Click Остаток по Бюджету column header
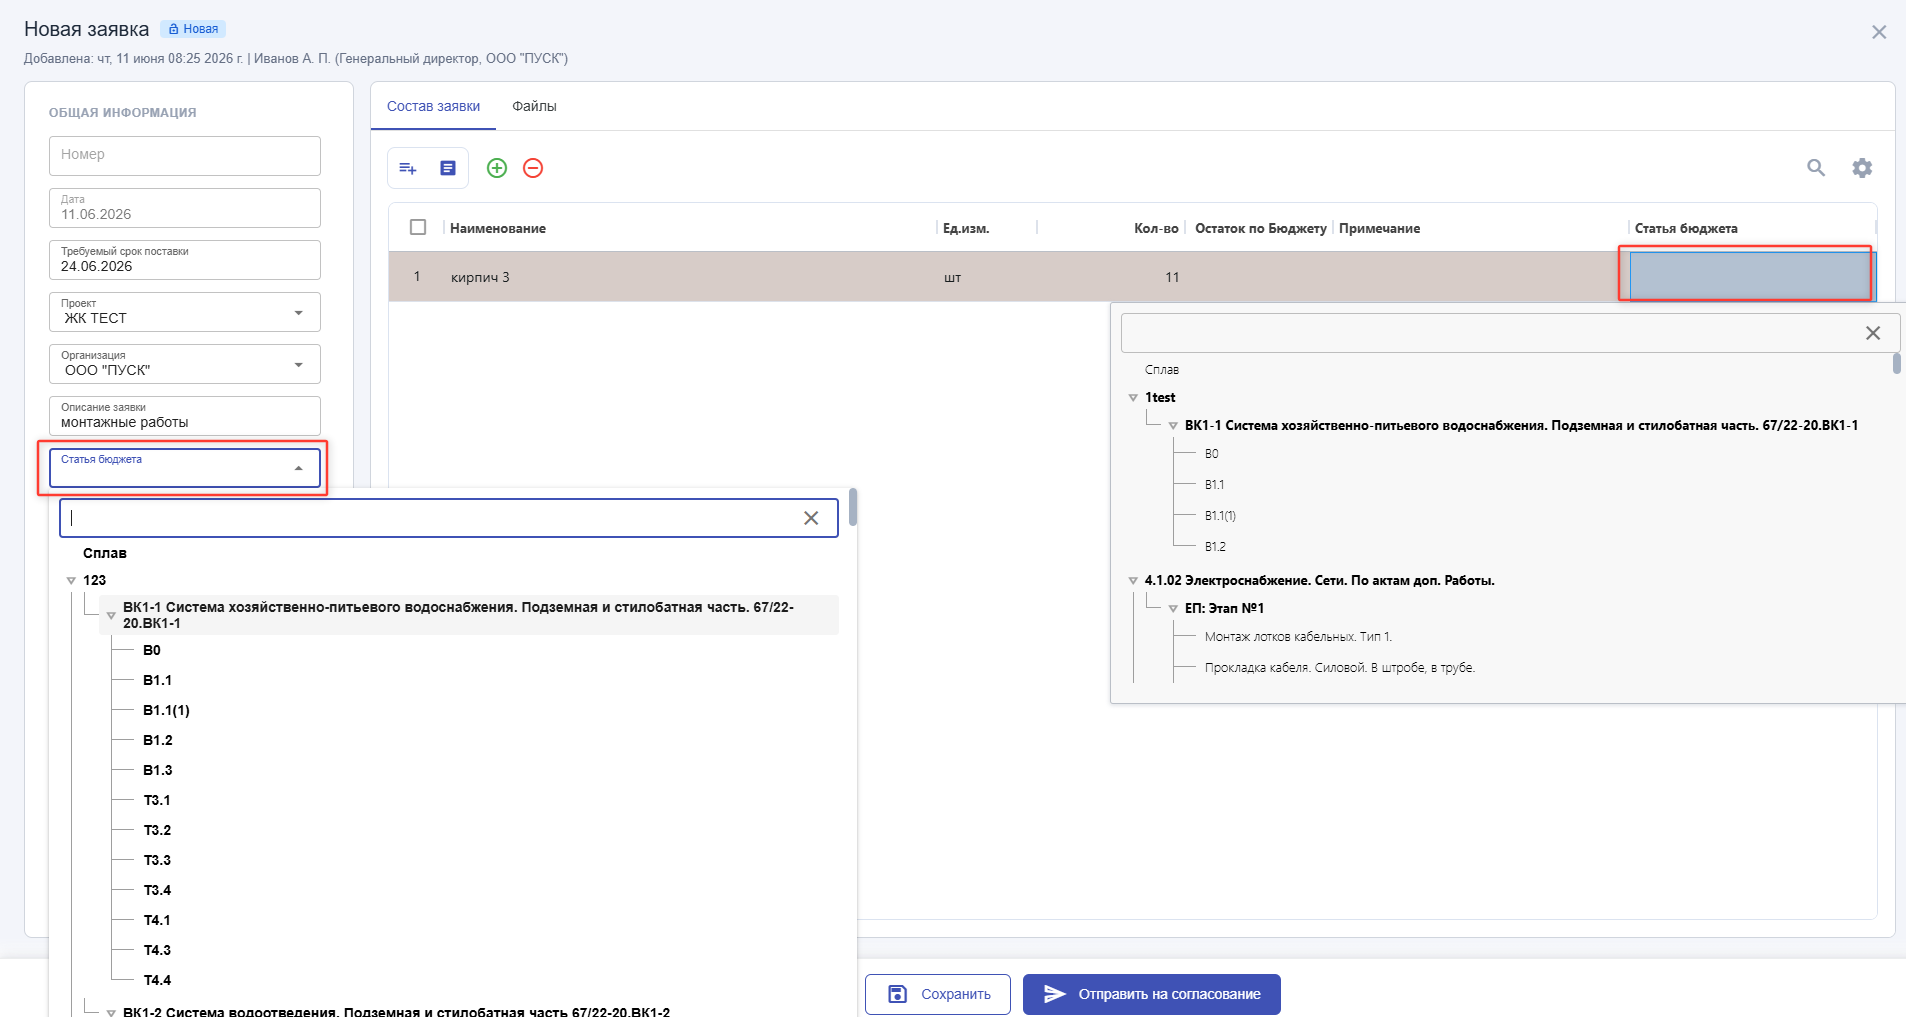Image resolution: width=1906 pixels, height=1017 pixels. click(x=1261, y=228)
